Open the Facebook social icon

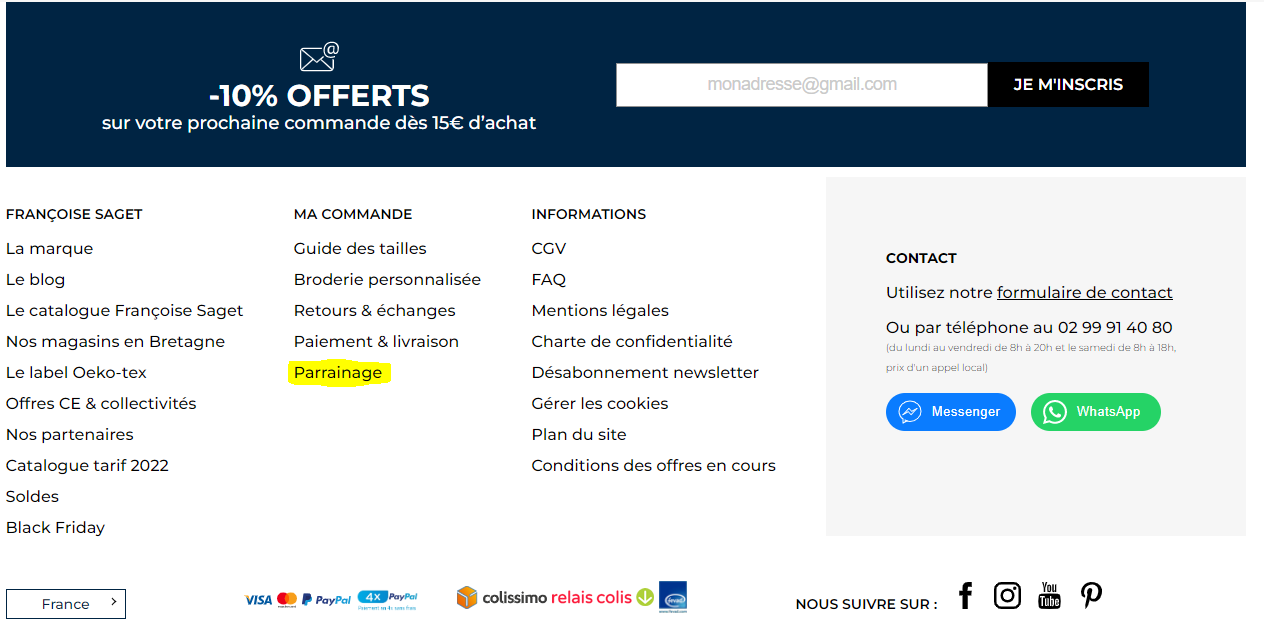tap(965, 596)
